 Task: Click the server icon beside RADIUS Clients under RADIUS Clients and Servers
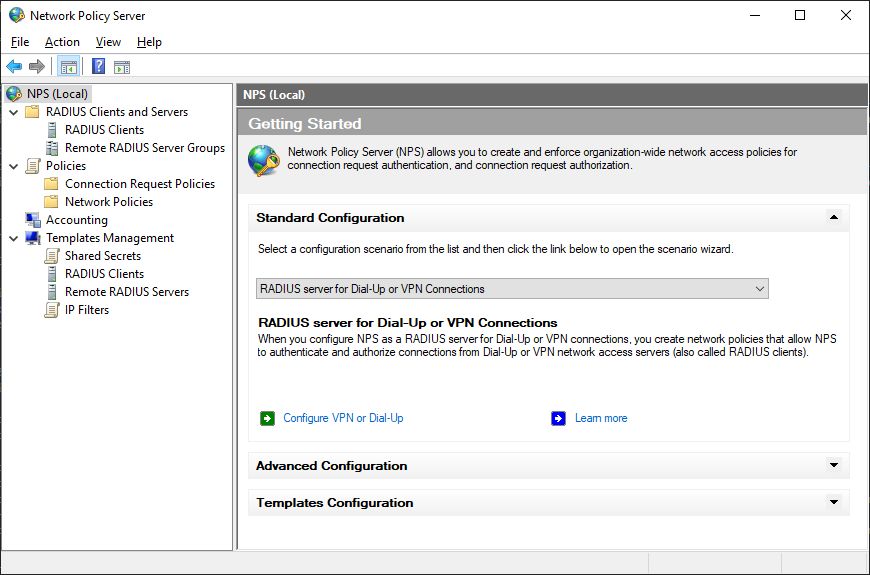[x=52, y=130]
